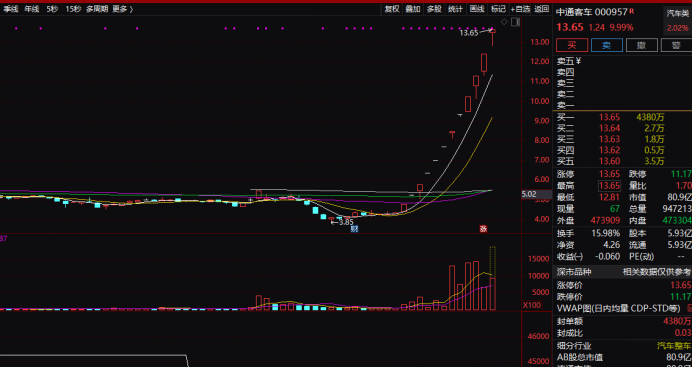Toggle 画线 drawing mode
693x368 pixels.
[477, 9]
